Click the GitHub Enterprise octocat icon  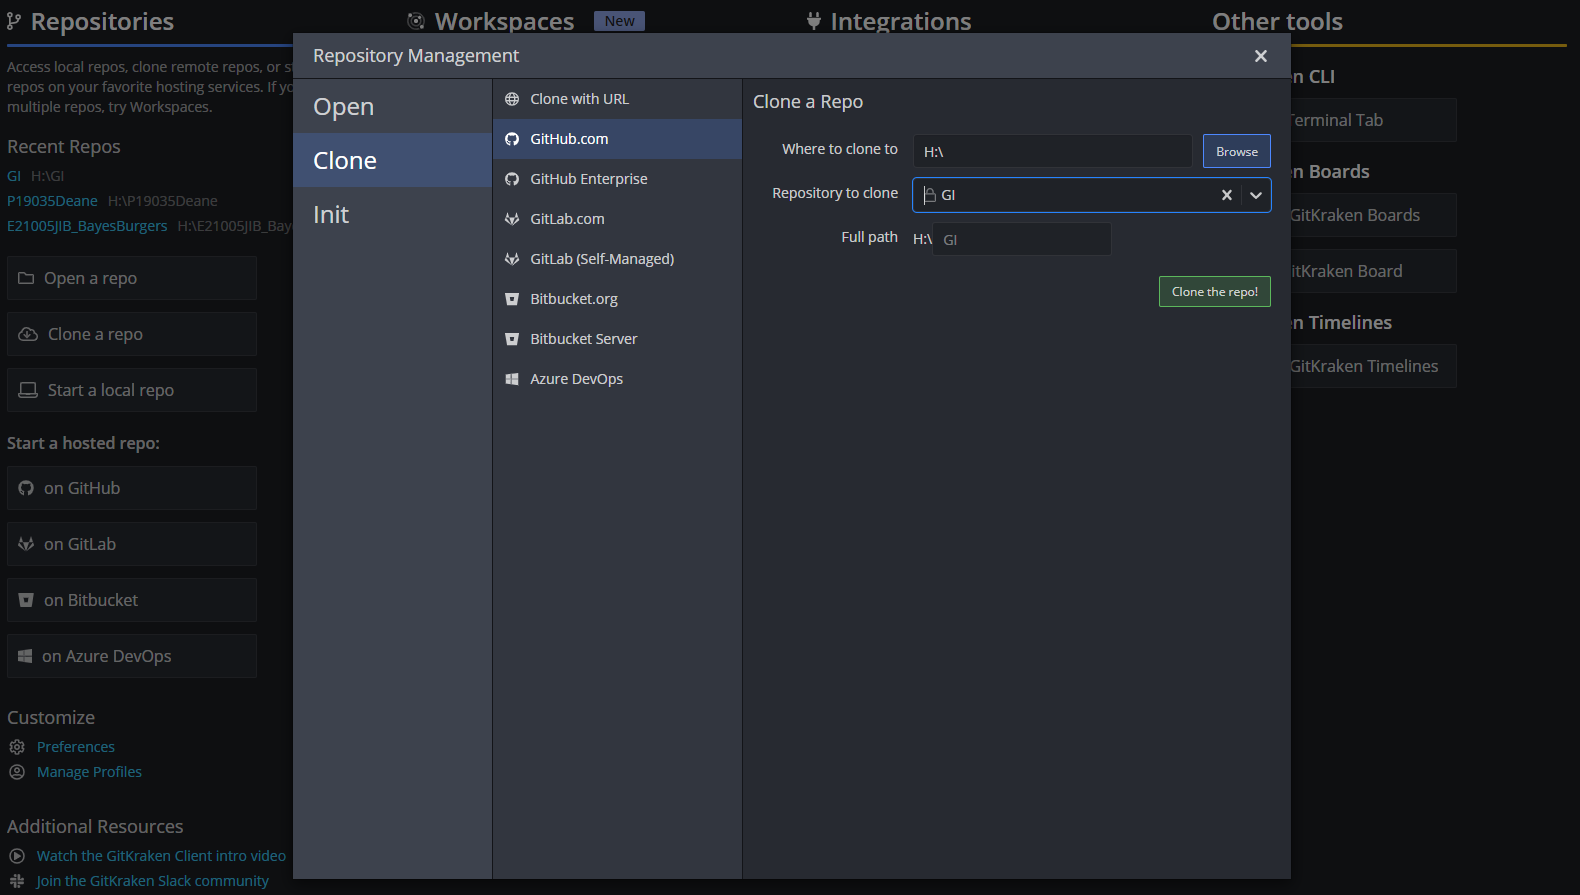click(512, 179)
